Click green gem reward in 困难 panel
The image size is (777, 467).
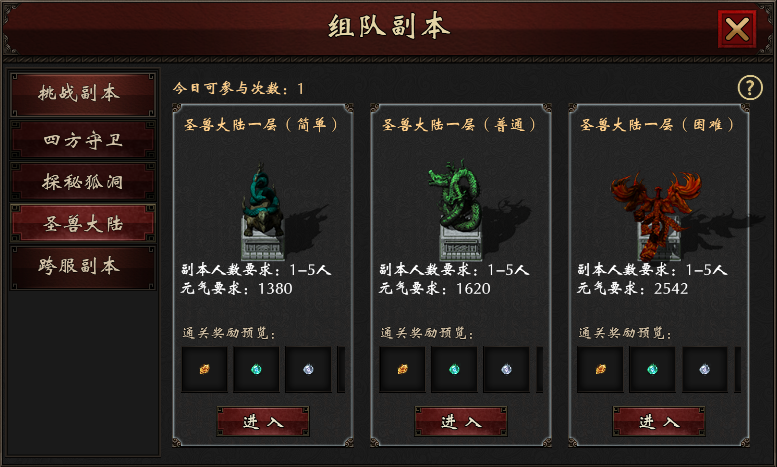[x=652, y=369]
